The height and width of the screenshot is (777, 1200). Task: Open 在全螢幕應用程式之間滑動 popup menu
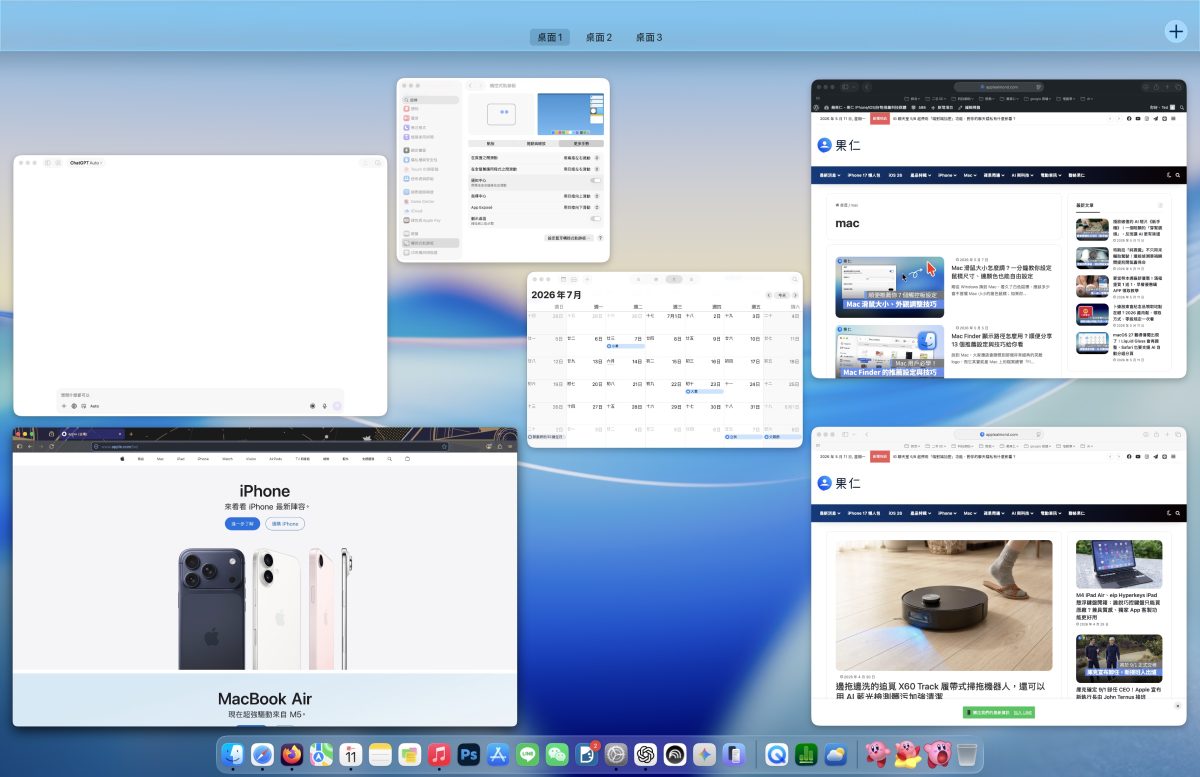(582, 169)
